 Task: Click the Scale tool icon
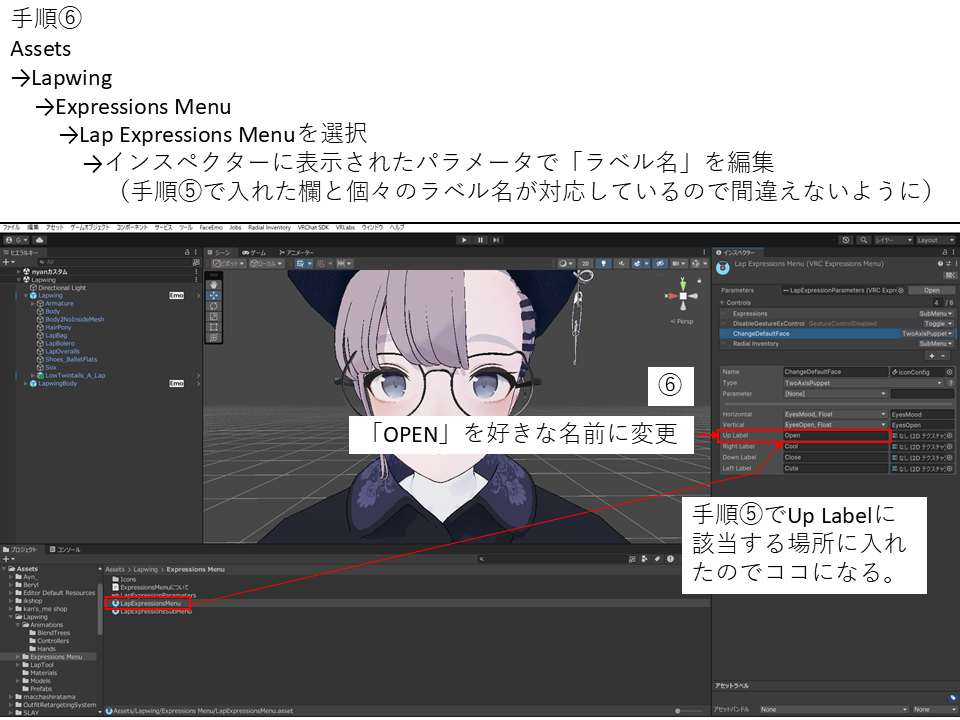point(213,317)
